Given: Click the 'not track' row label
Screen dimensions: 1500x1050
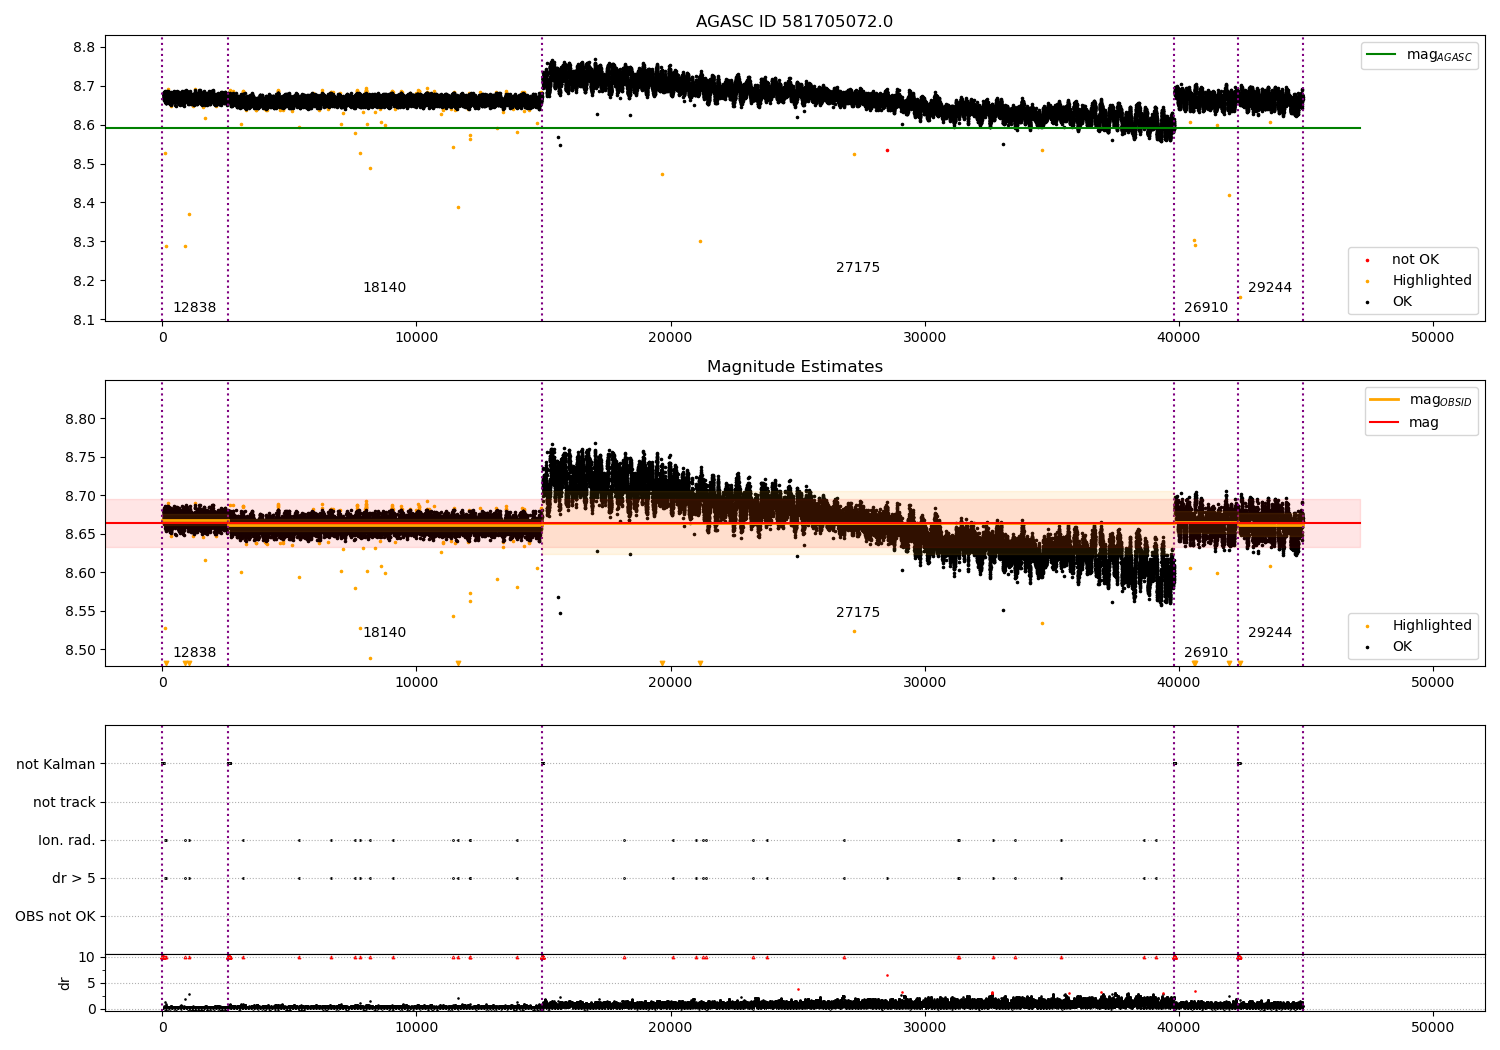Looking at the screenshot, I should click(x=64, y=803).
